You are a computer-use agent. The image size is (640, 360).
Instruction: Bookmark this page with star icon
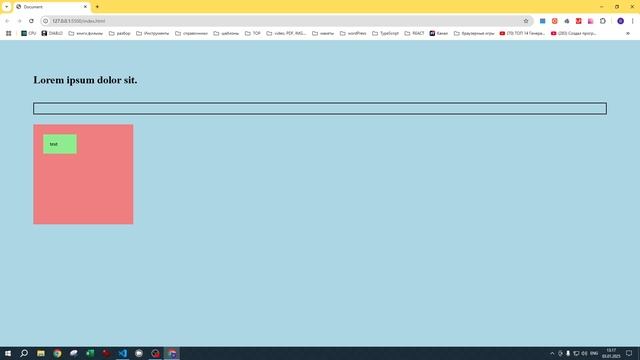point(526,21)
